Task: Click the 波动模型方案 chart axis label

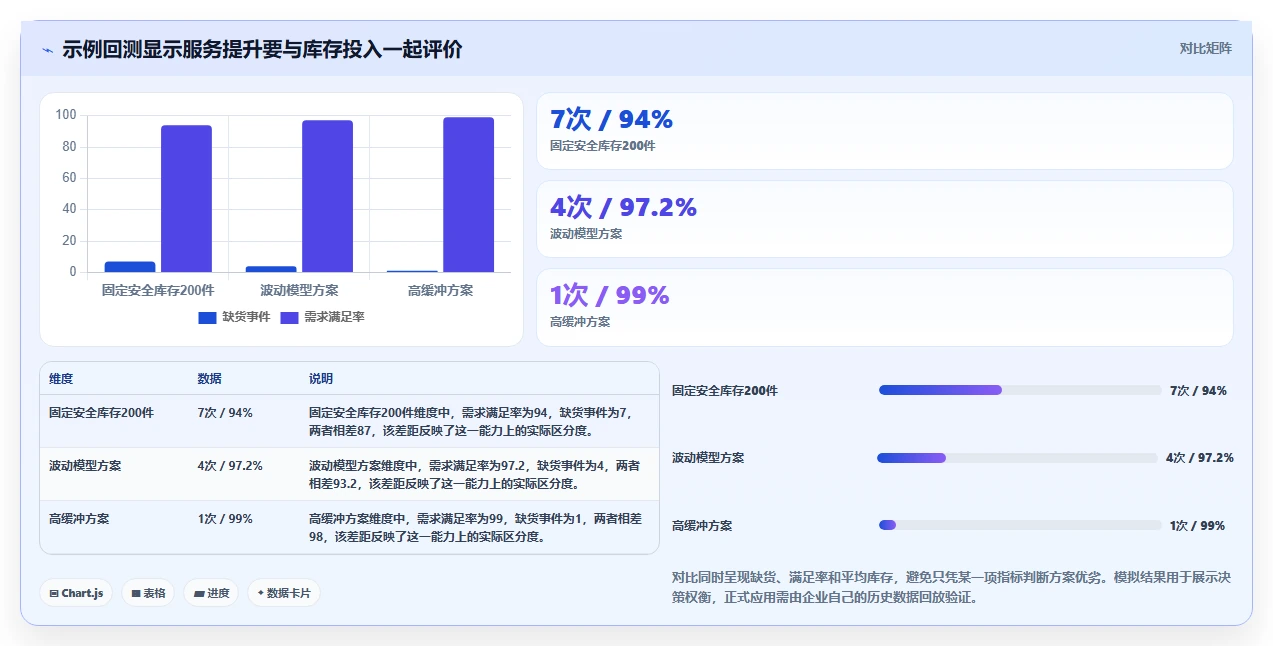Action: [299, 290]
